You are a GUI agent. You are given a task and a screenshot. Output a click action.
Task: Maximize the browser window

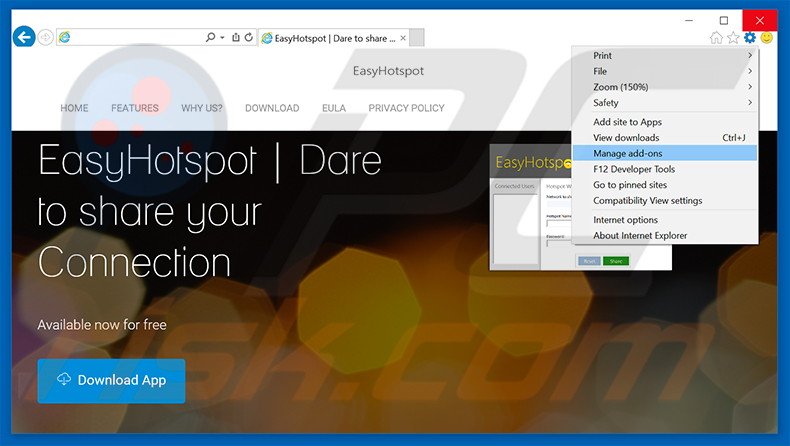pyautogui.click(x=723, y=20)
